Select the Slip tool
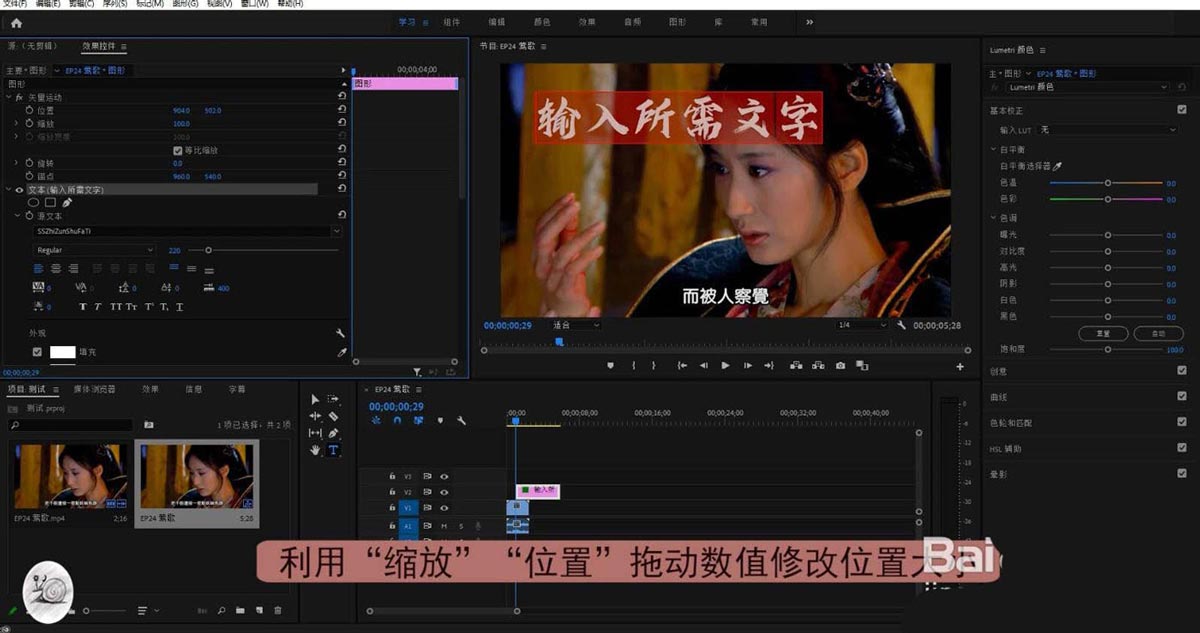 click(x=315, y=433)
